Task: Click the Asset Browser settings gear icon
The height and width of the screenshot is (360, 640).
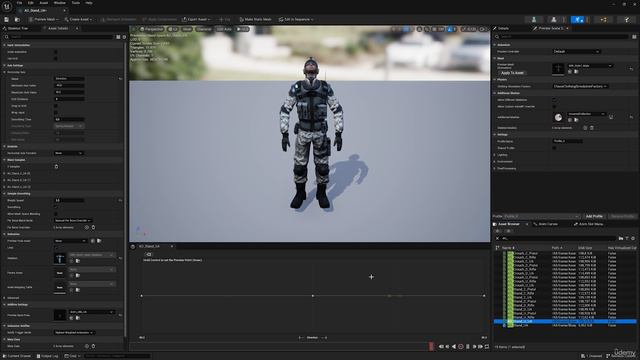Action: (633, 238)
